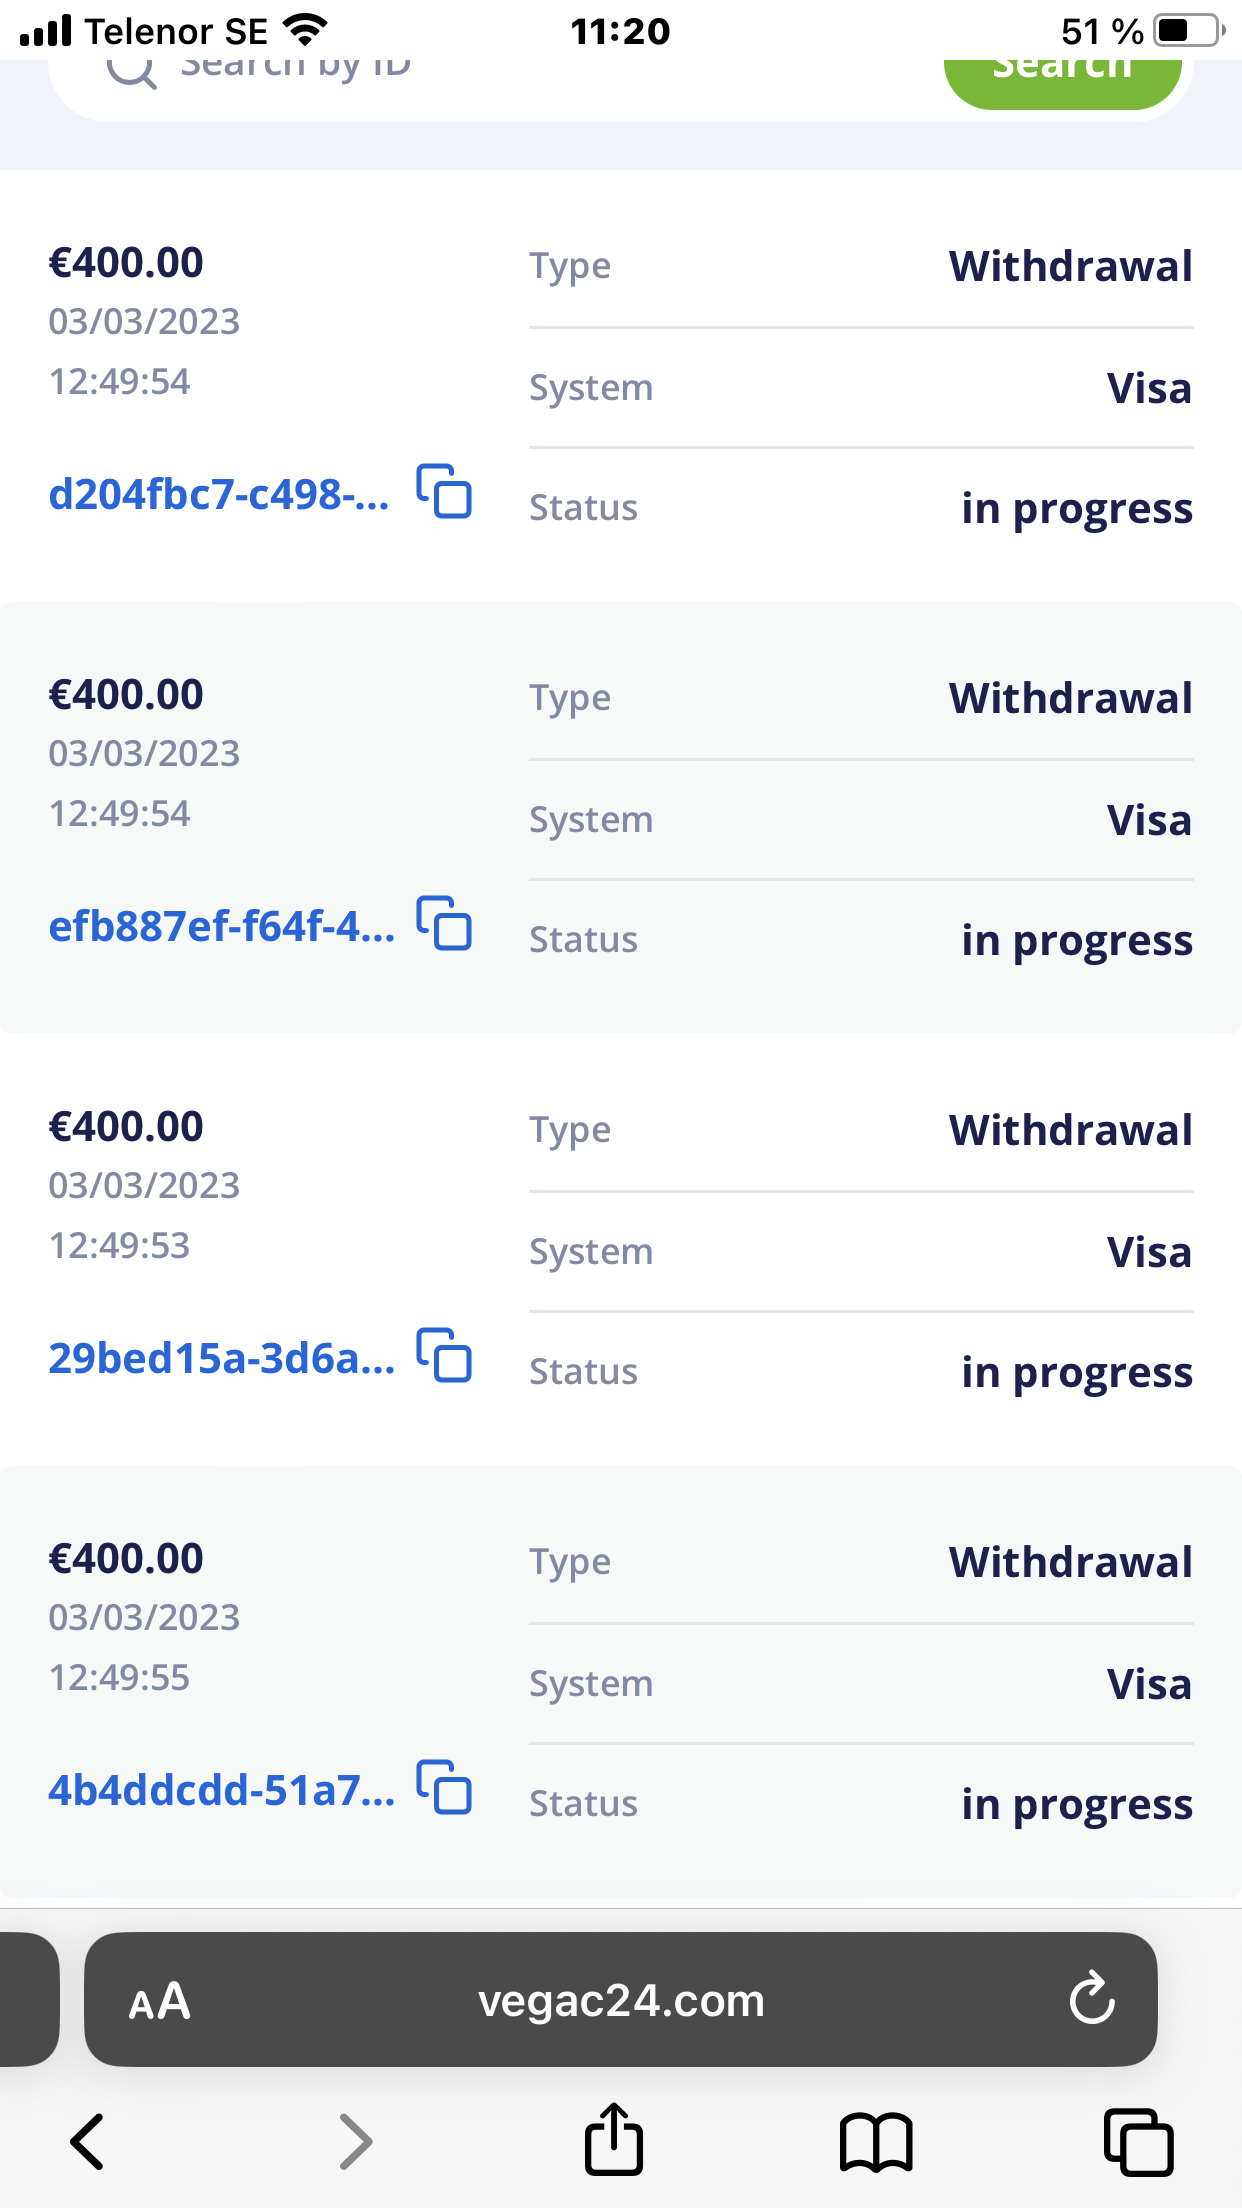Open transaction link d204fbc7-c498
1242x2208 pixels.
click(219, 495)
